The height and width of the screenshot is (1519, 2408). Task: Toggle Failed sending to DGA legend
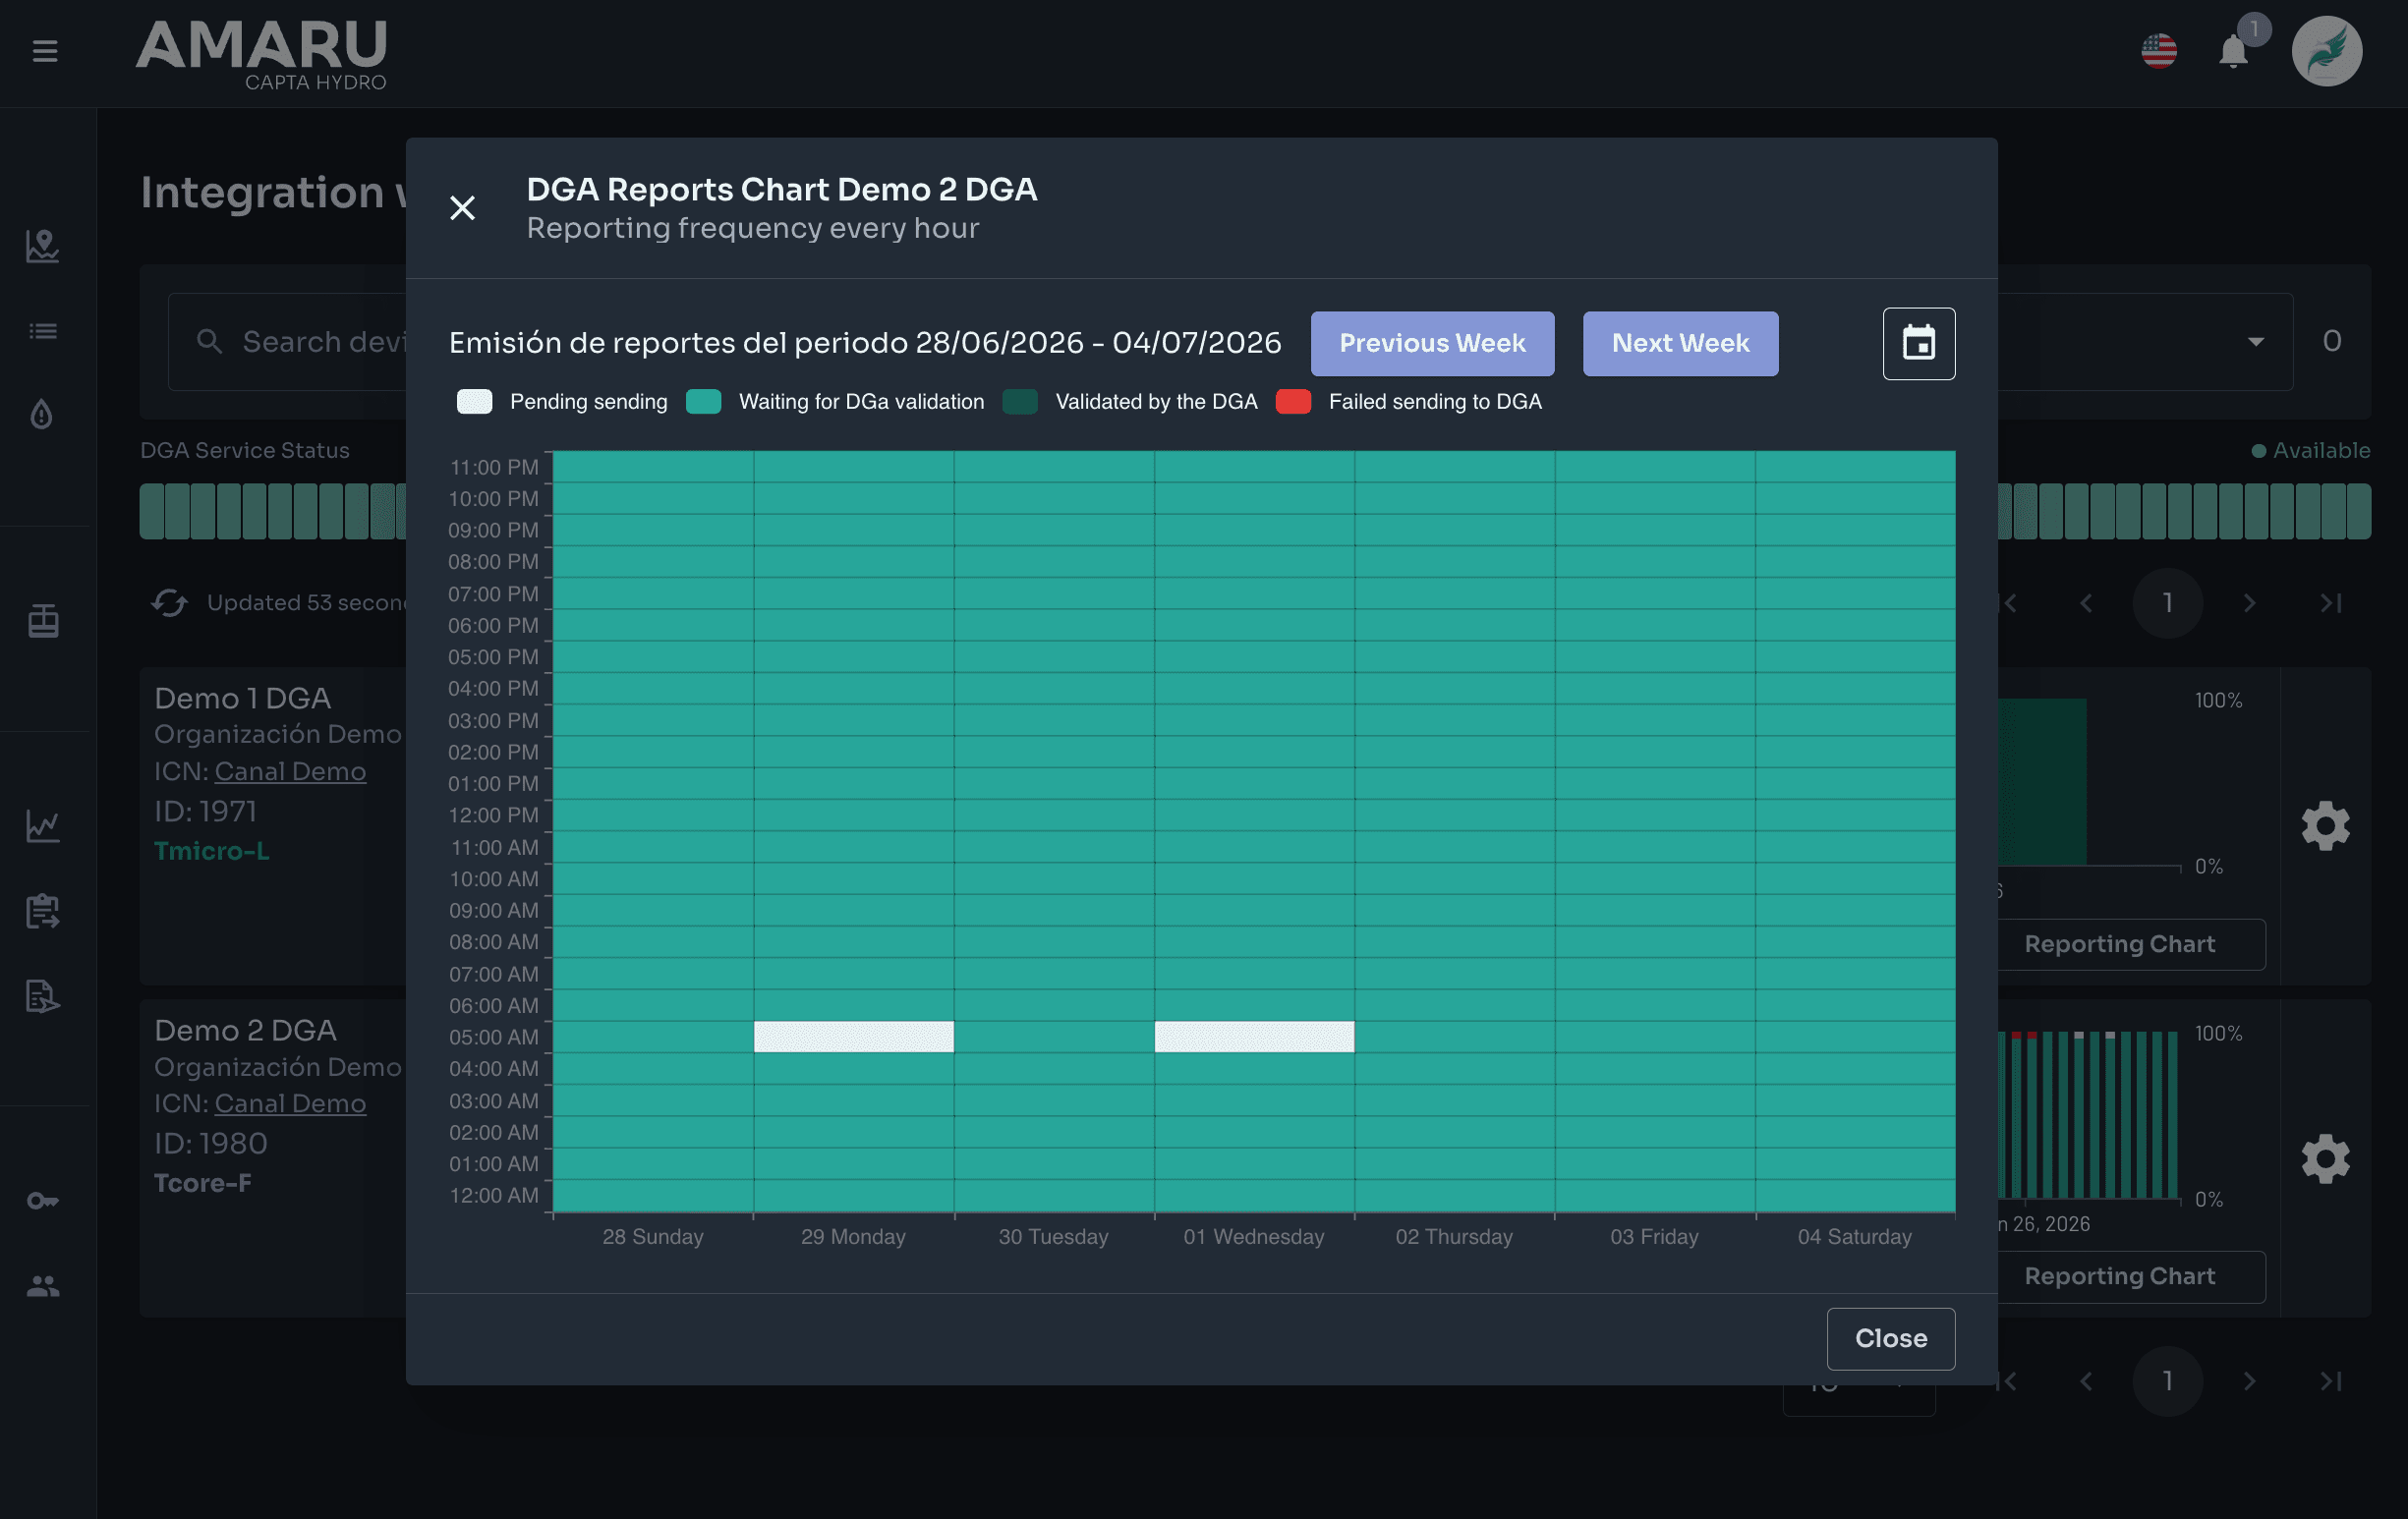(x=1408, y=402)
